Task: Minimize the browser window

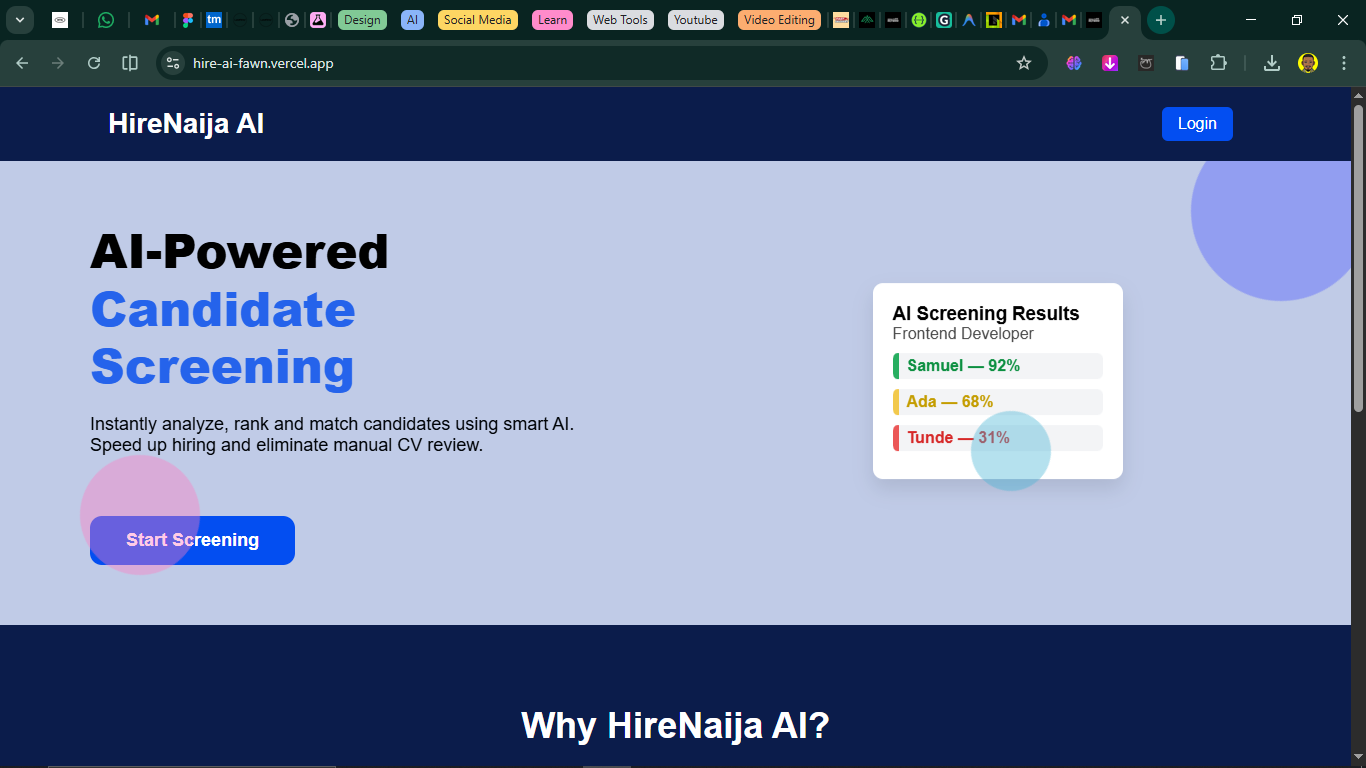Action: click(x=1251, y=20)
